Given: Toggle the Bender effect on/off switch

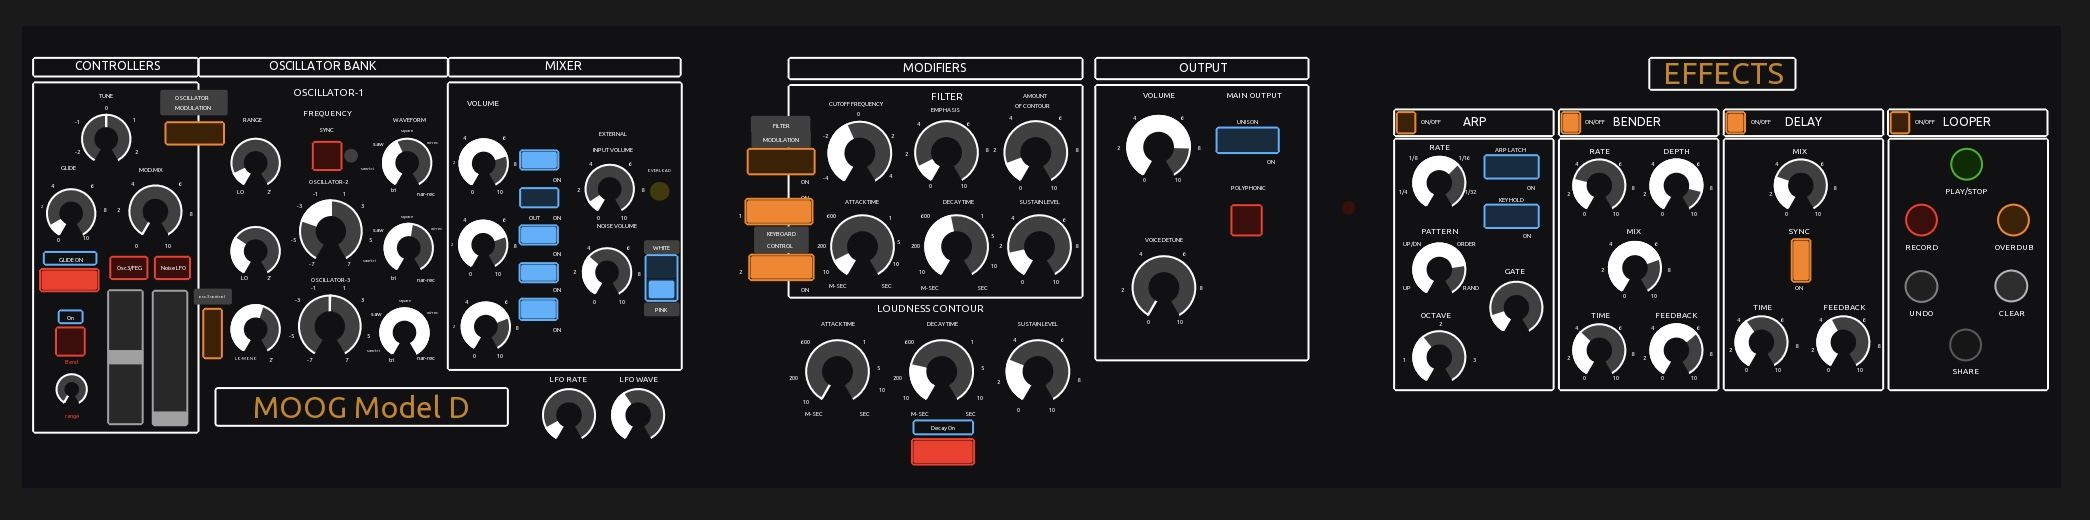Looking at the screenshot, I should click(x=1571, y=122).
